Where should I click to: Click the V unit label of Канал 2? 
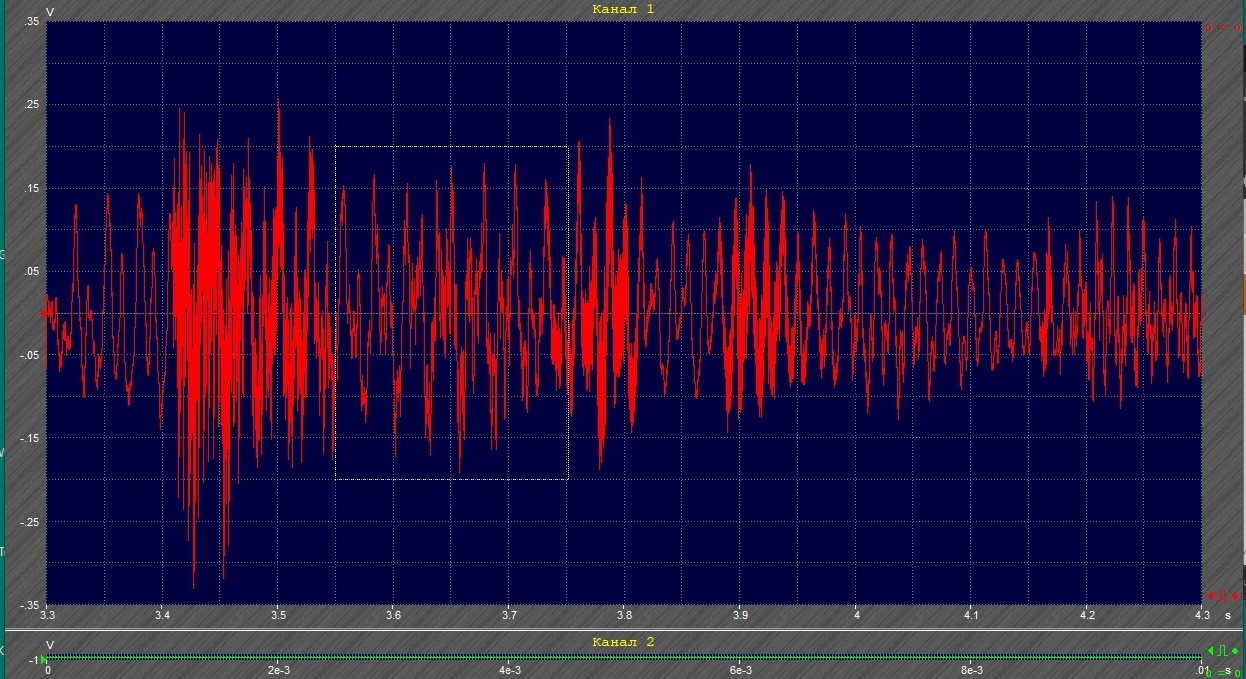(x=50, y=645)
